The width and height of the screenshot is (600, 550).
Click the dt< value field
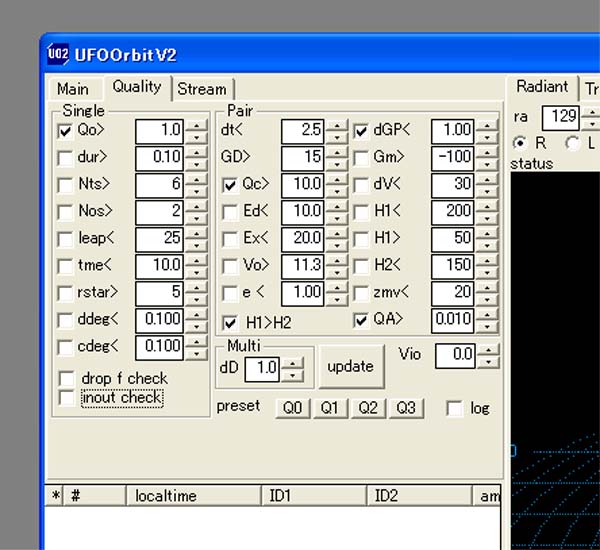[302, 131]
